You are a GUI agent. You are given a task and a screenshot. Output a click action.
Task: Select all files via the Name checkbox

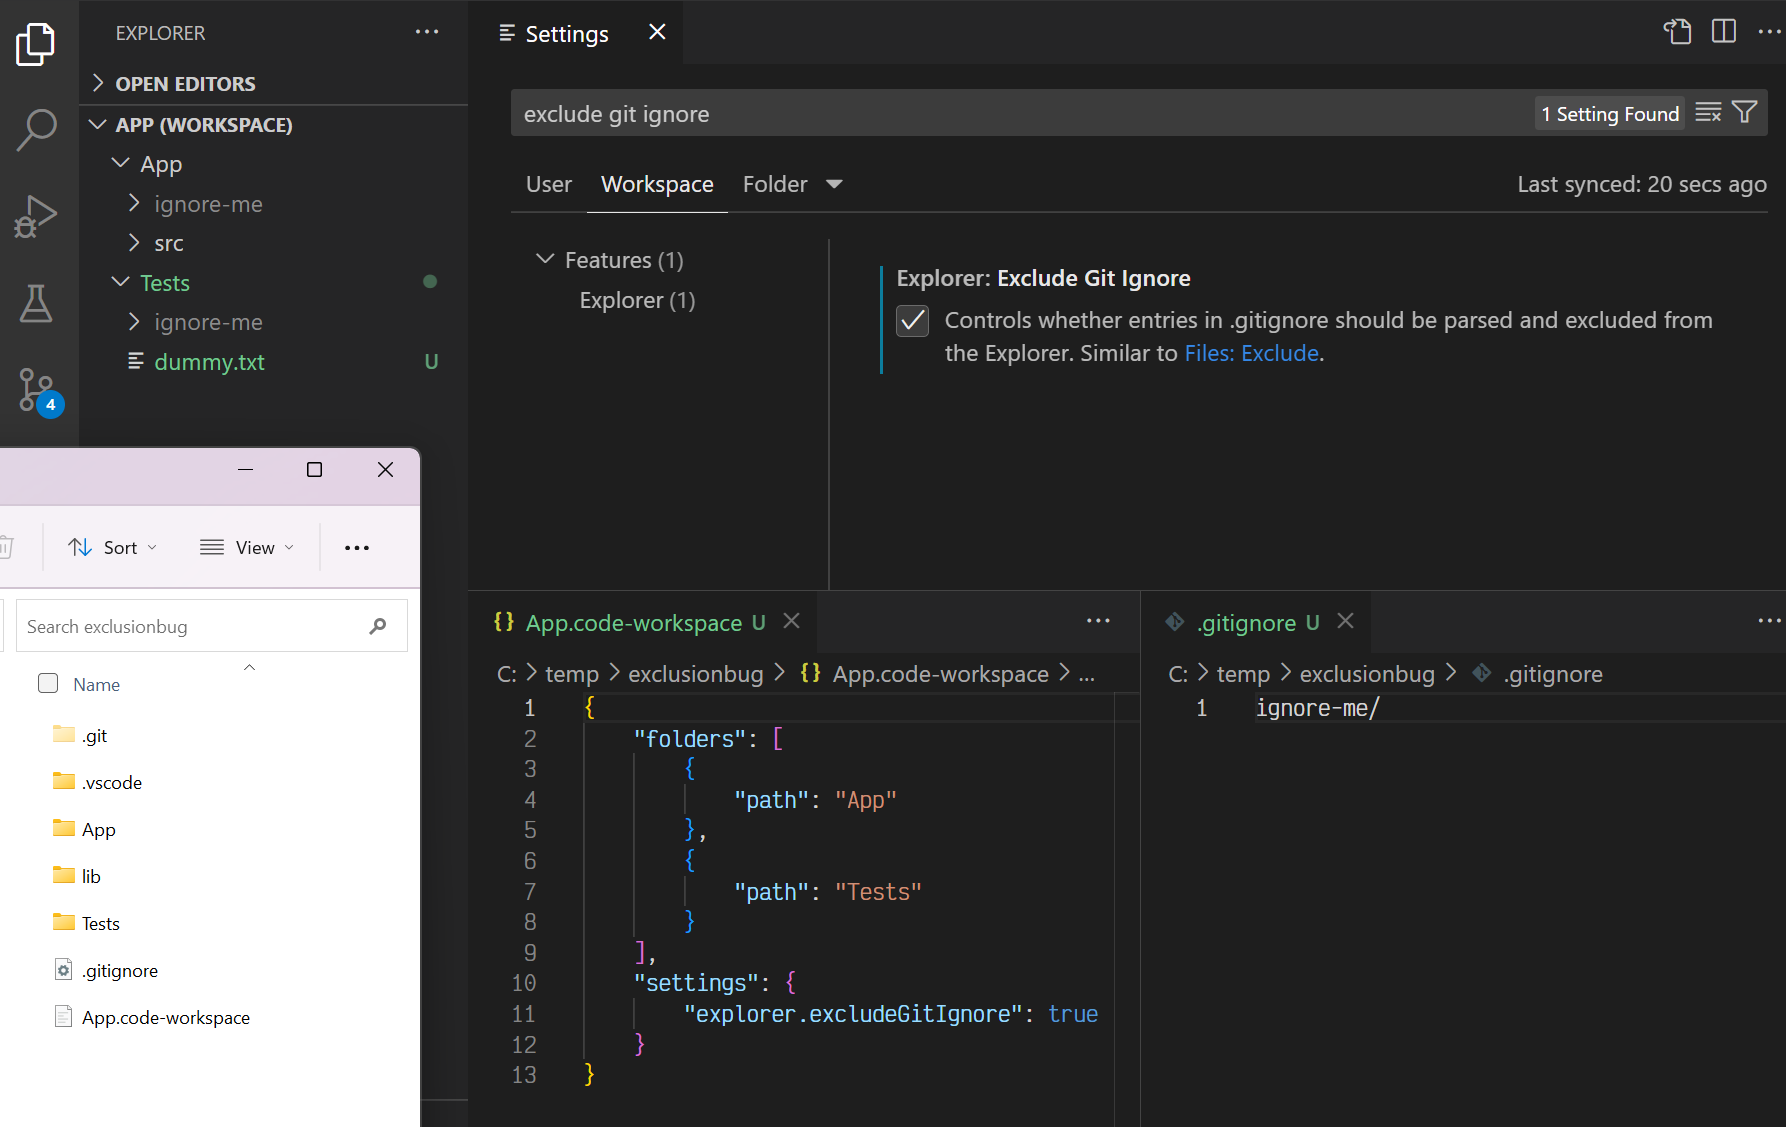tap(47, 683)
